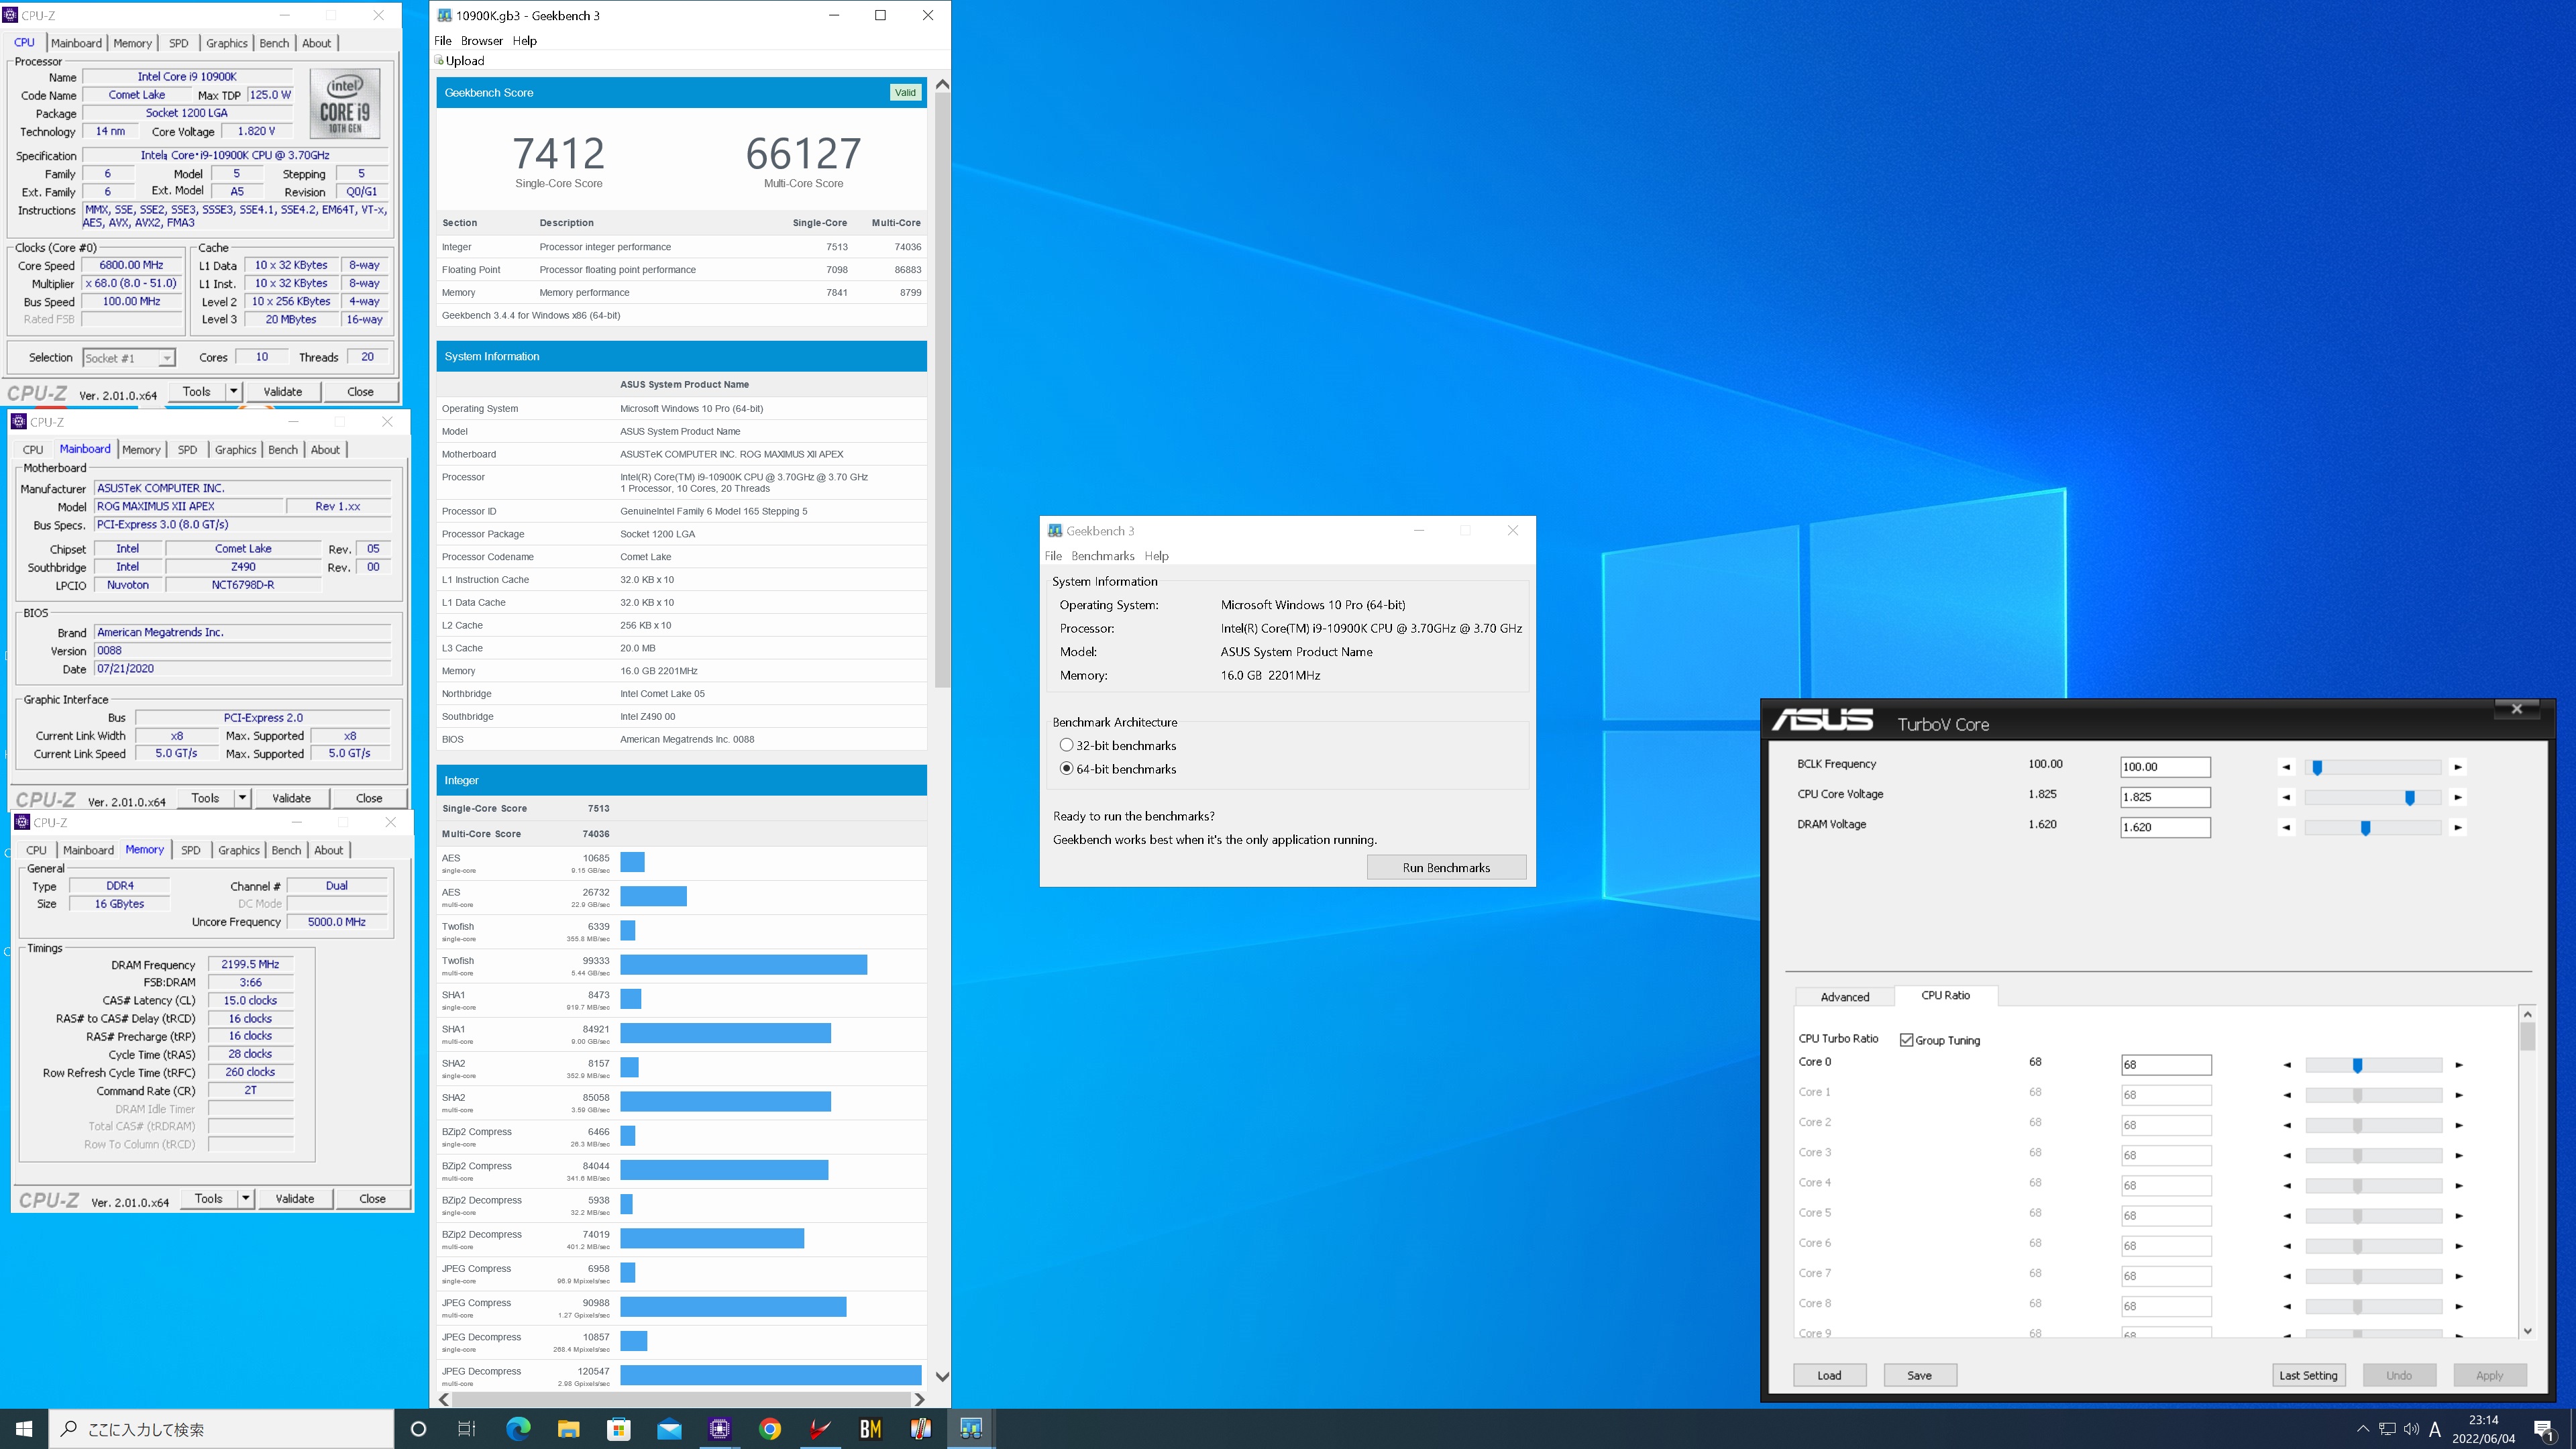Image resolution: width=2576 pixels, height=1449 pixels.
Task: Click the Windows taskbar search box
Action: 221,1429
